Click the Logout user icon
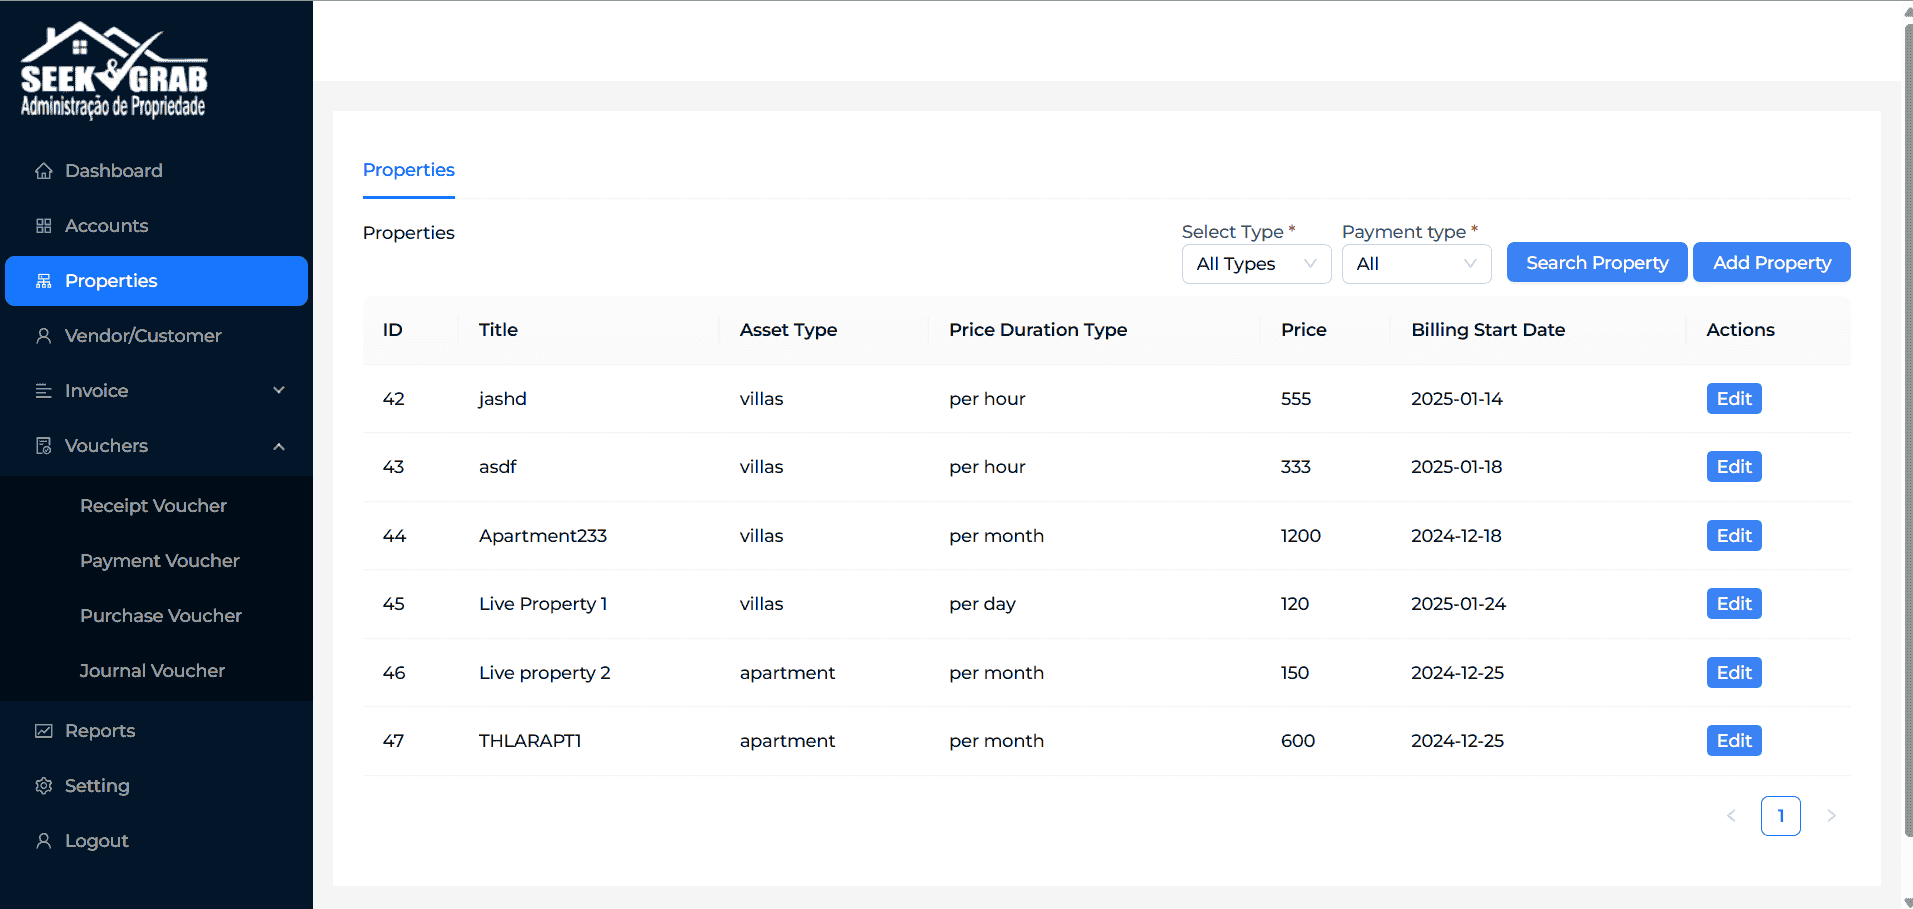This screenshot has height=909, width=1913. [x=43, y=841]
